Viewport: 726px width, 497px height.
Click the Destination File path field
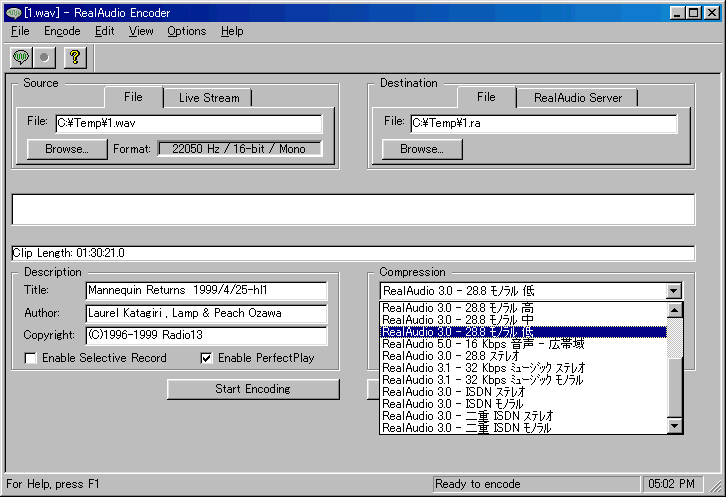tap(544, 123)
